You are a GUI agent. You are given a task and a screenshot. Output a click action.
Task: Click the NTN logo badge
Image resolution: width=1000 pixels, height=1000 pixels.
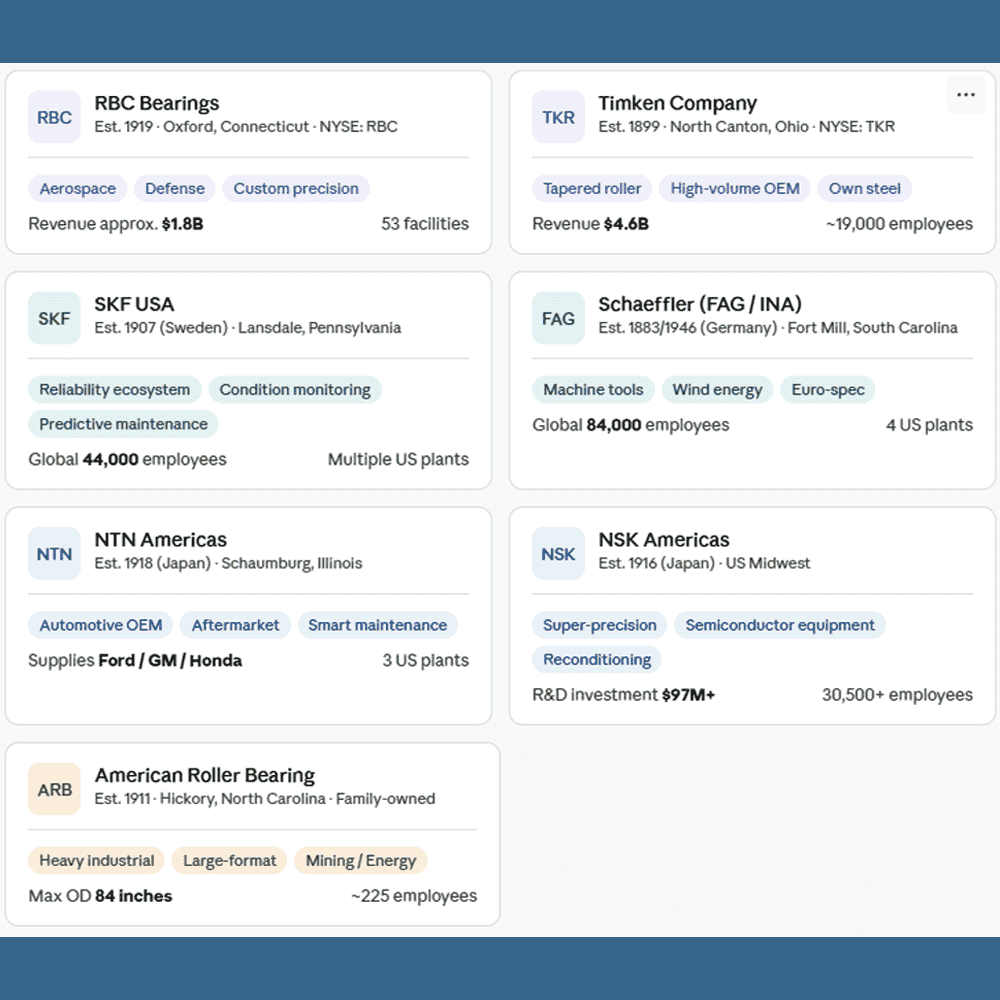[x=54, y=554]
